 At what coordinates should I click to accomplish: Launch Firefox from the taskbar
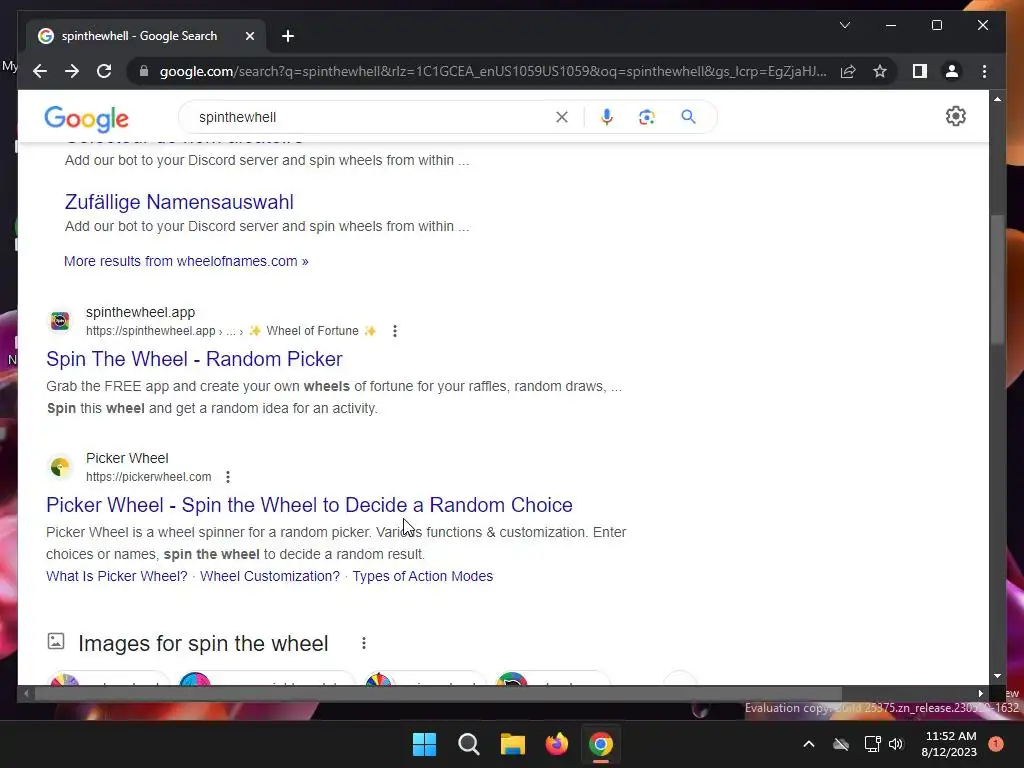(556, 744)
